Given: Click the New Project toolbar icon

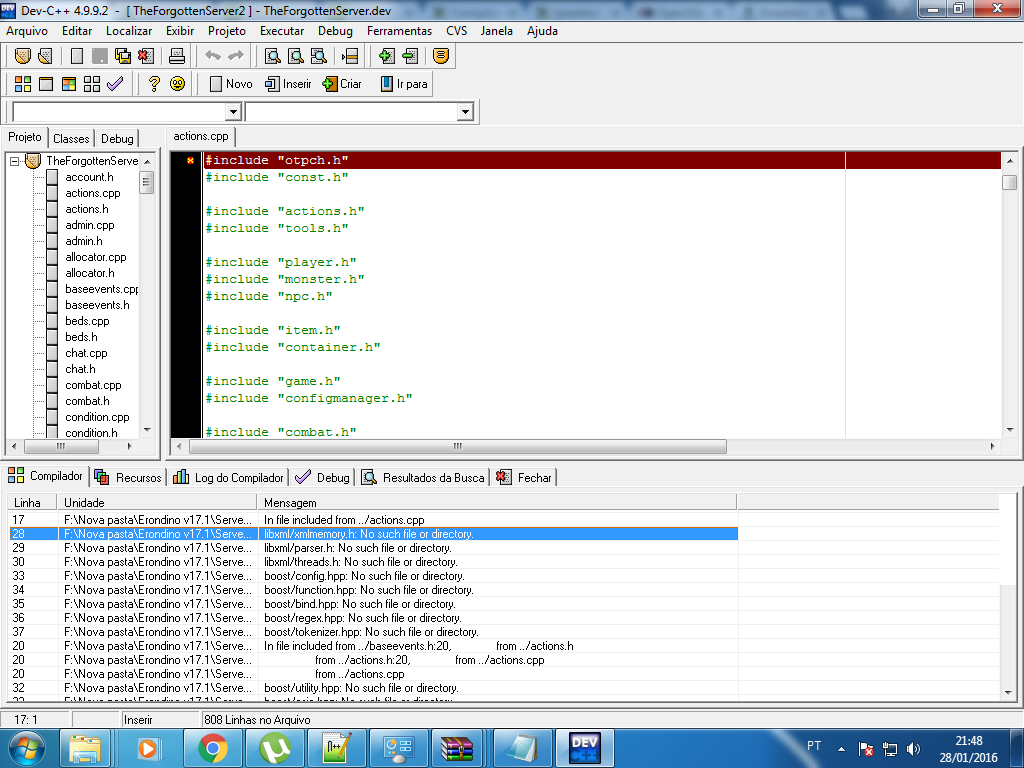Looking at the screenshot, I should tap(23, 56).
